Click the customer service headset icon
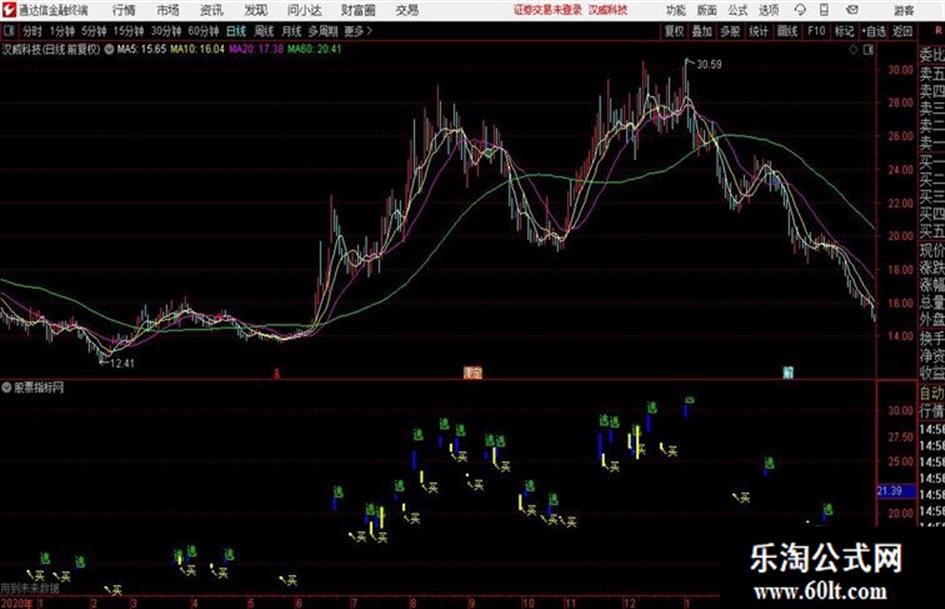This screenshot has width=945, height=609. tap(800, 10)
